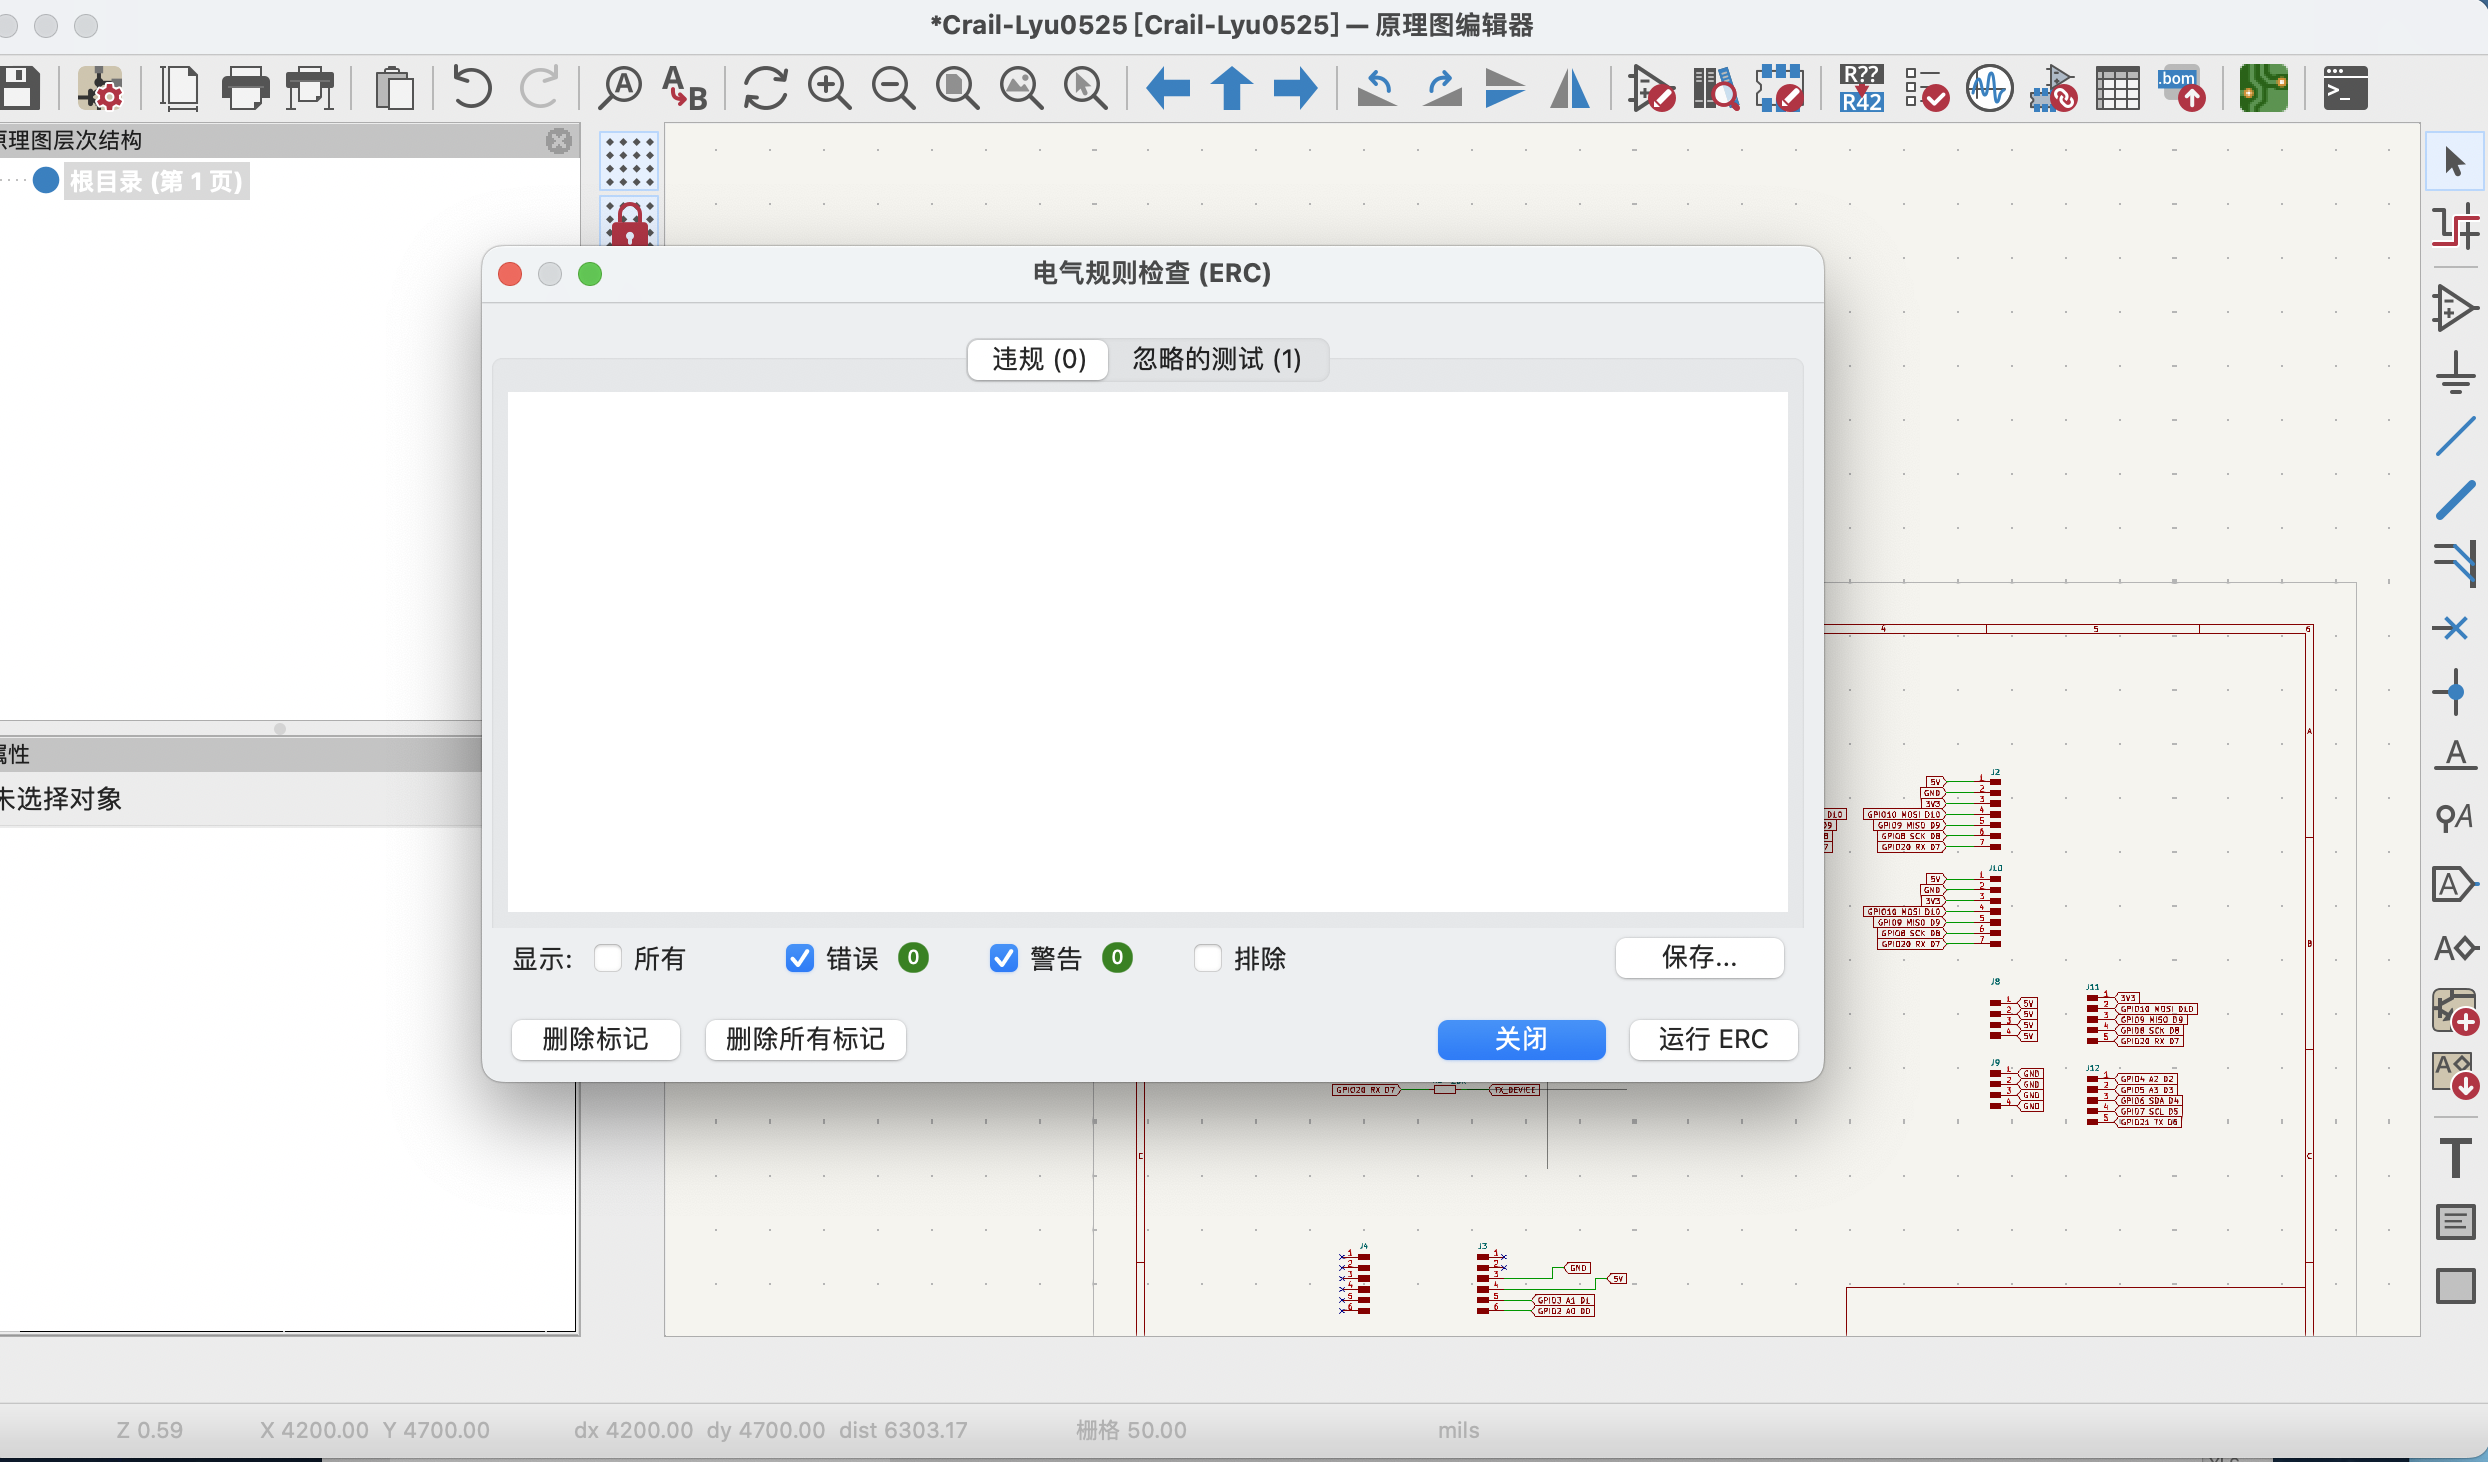The image size is (2488, 1462).
Task: Switch to the 违规 (0) tab
Action: 1038,359
